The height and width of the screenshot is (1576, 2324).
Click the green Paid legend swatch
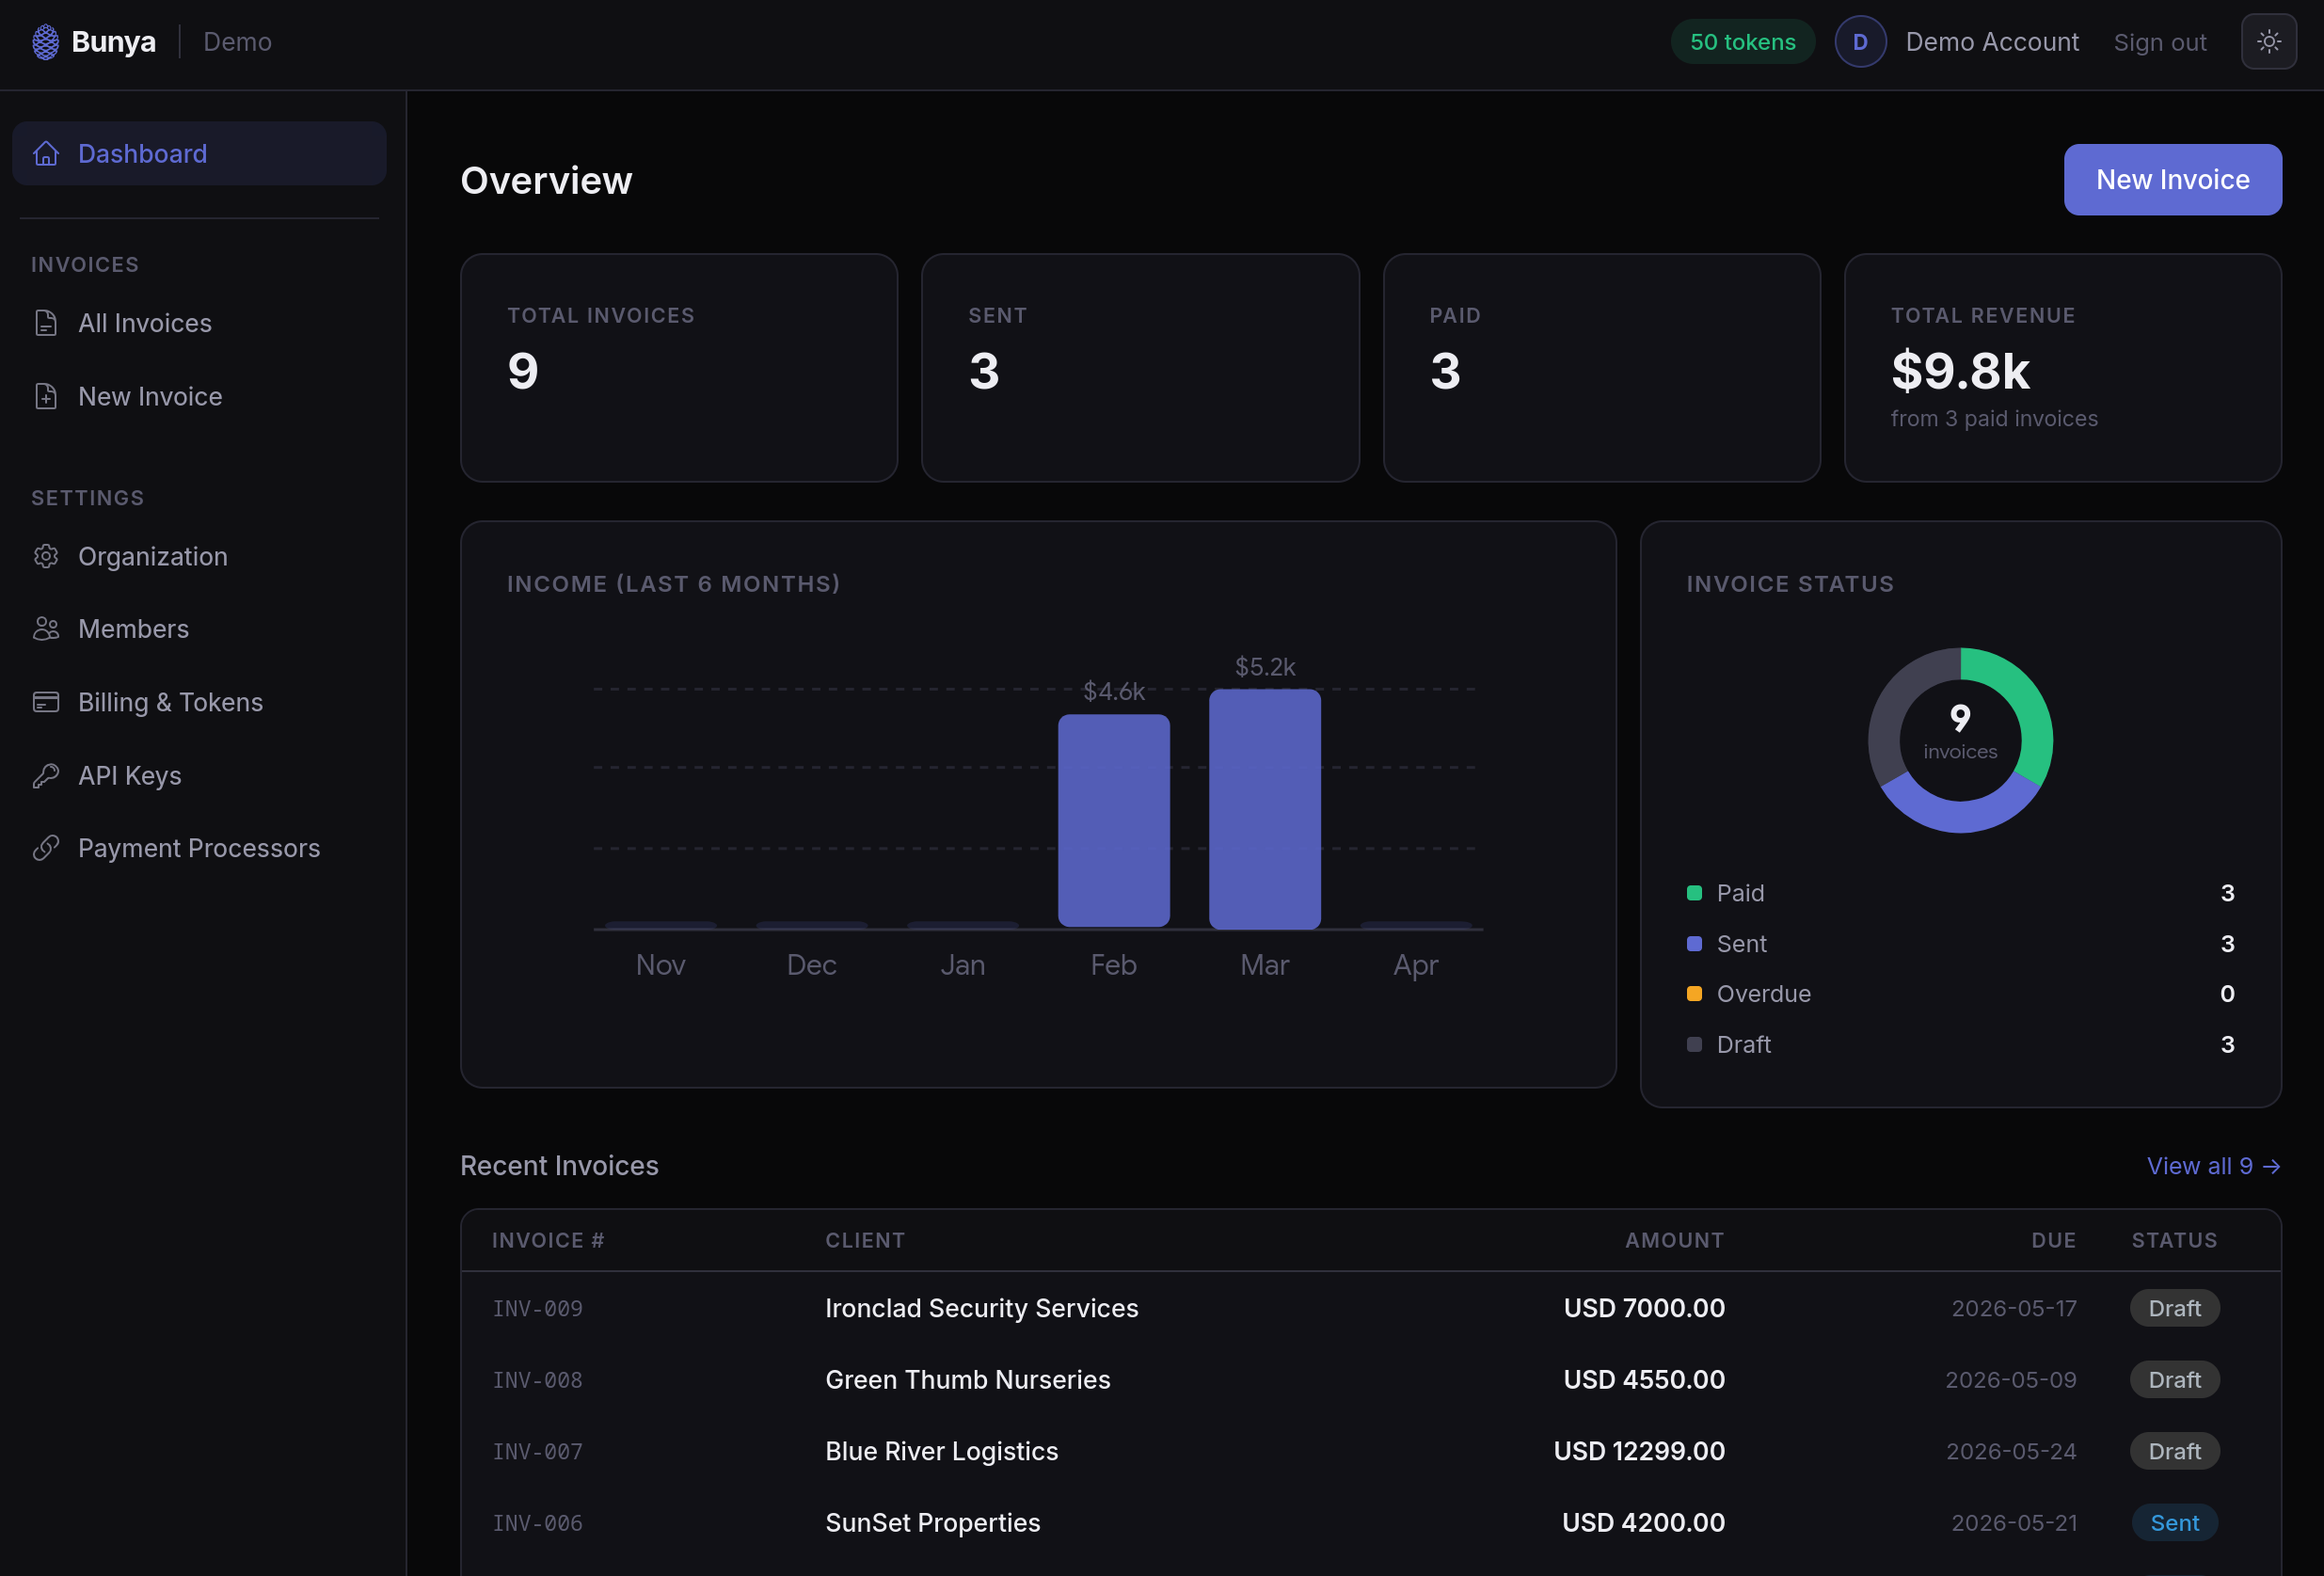point(1694,893)
